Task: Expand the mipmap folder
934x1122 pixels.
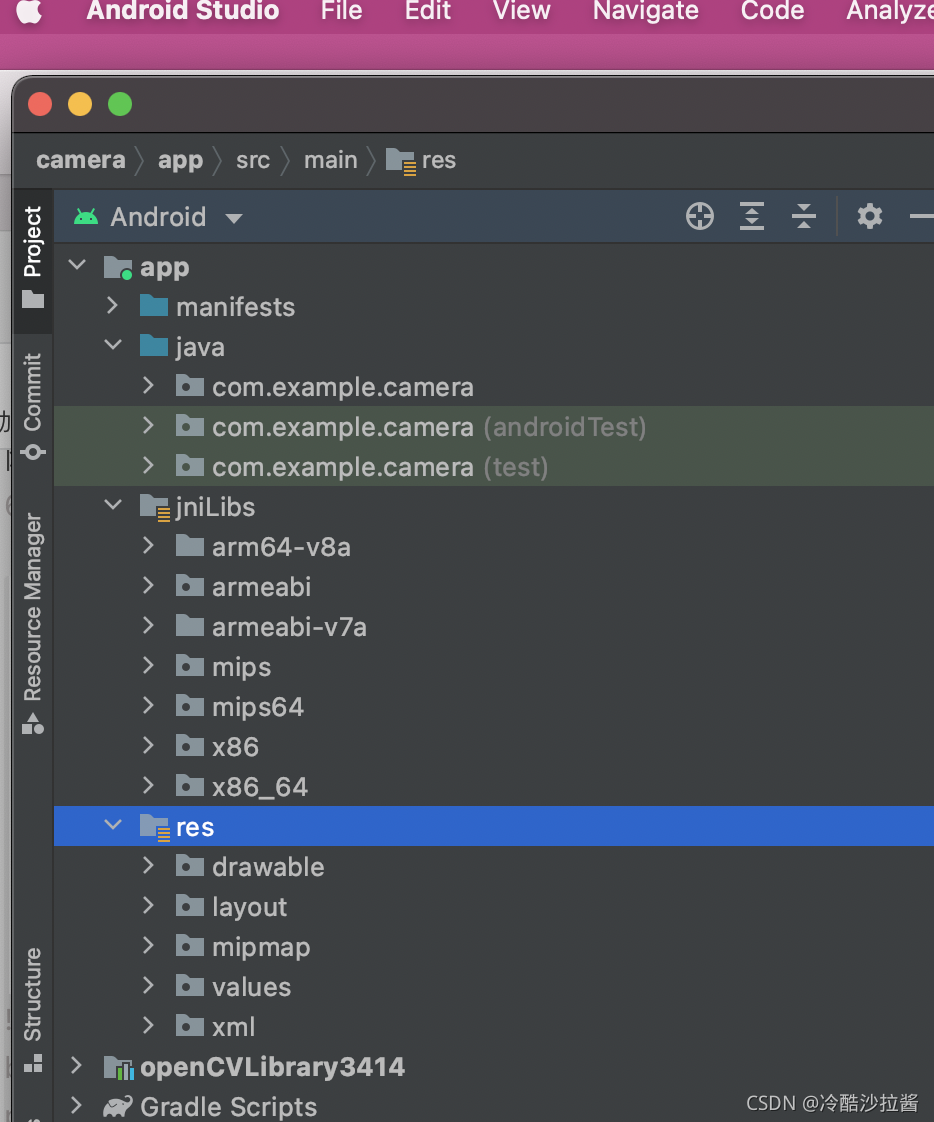Action: coord(148,945)
